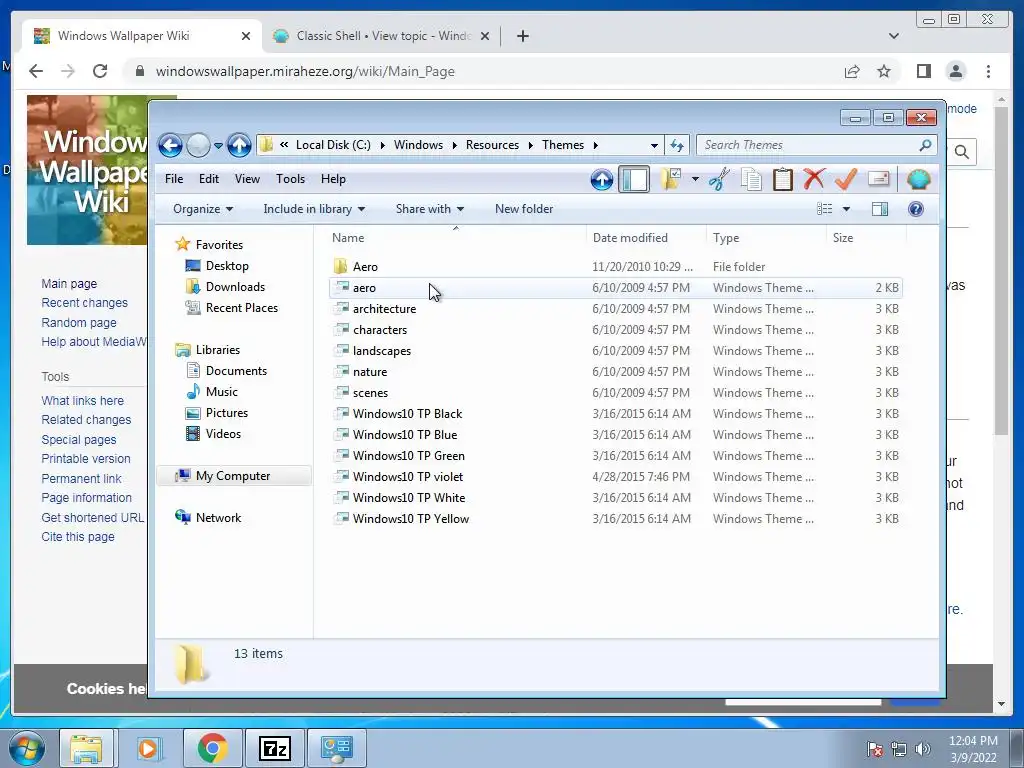Open Chrome three-dot menu
Viewport: 1024px width, 768px height.
click(988, 71)
